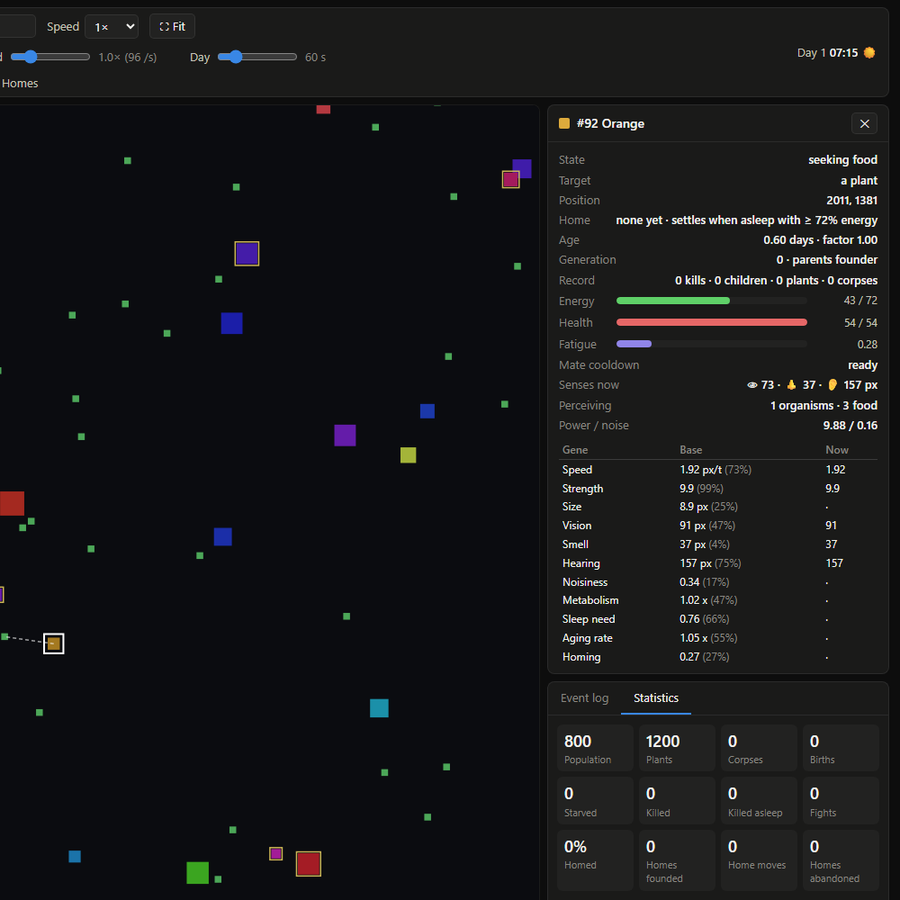Click the "#92 Orange" panel title
This screenshot has width=900, height=900.
[x=610, y=123]
